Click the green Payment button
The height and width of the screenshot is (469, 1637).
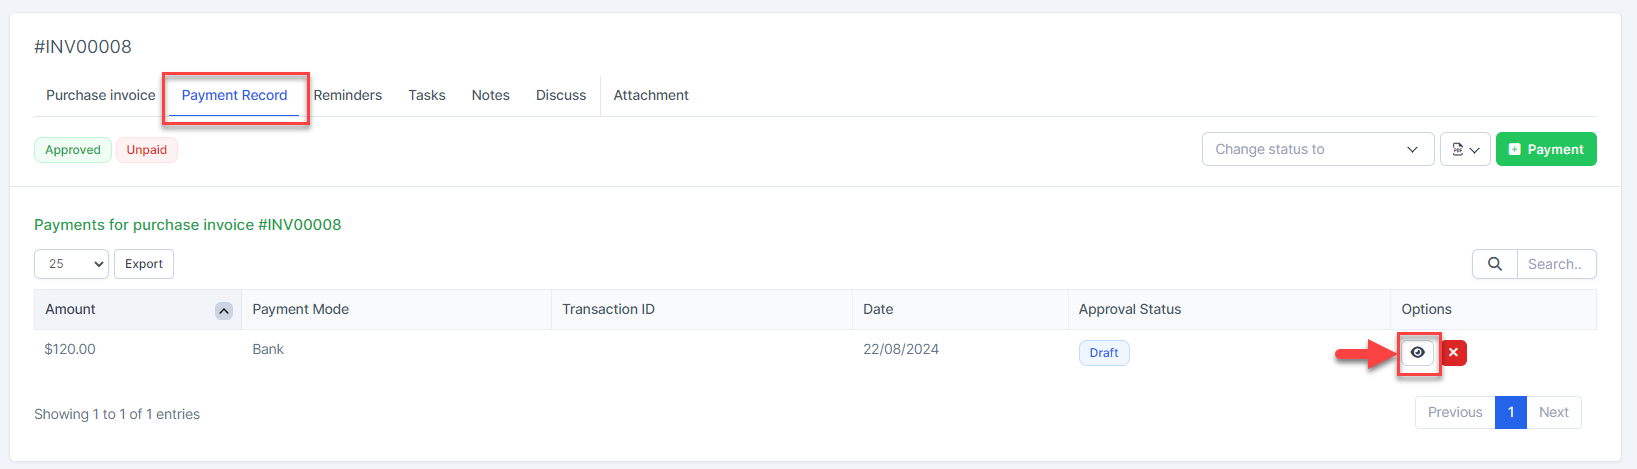pyautogui.click(x=1545, y=150)
